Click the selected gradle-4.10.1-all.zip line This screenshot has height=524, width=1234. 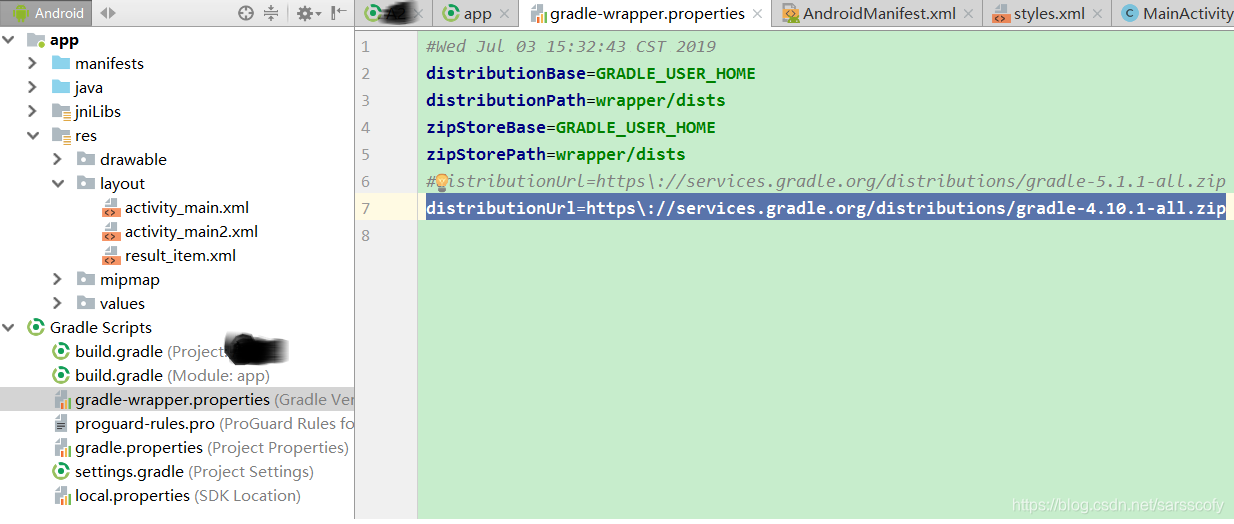click(826, 209)
